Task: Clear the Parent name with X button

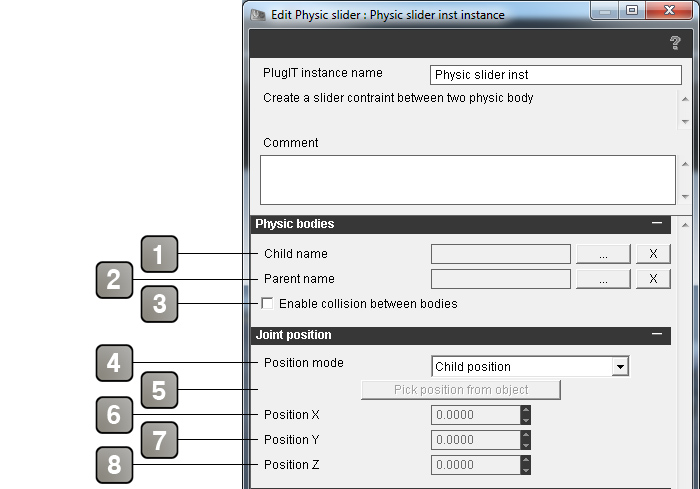Action: click(x=653, y=279)
